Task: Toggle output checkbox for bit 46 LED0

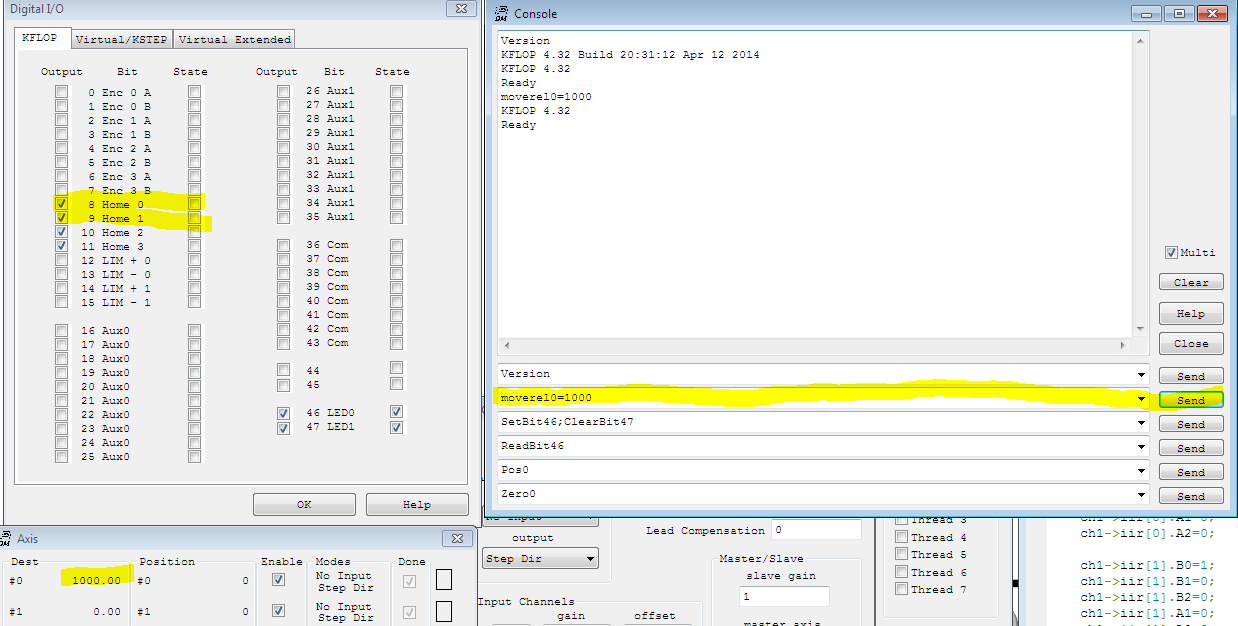Action: [x=284, y=412]
